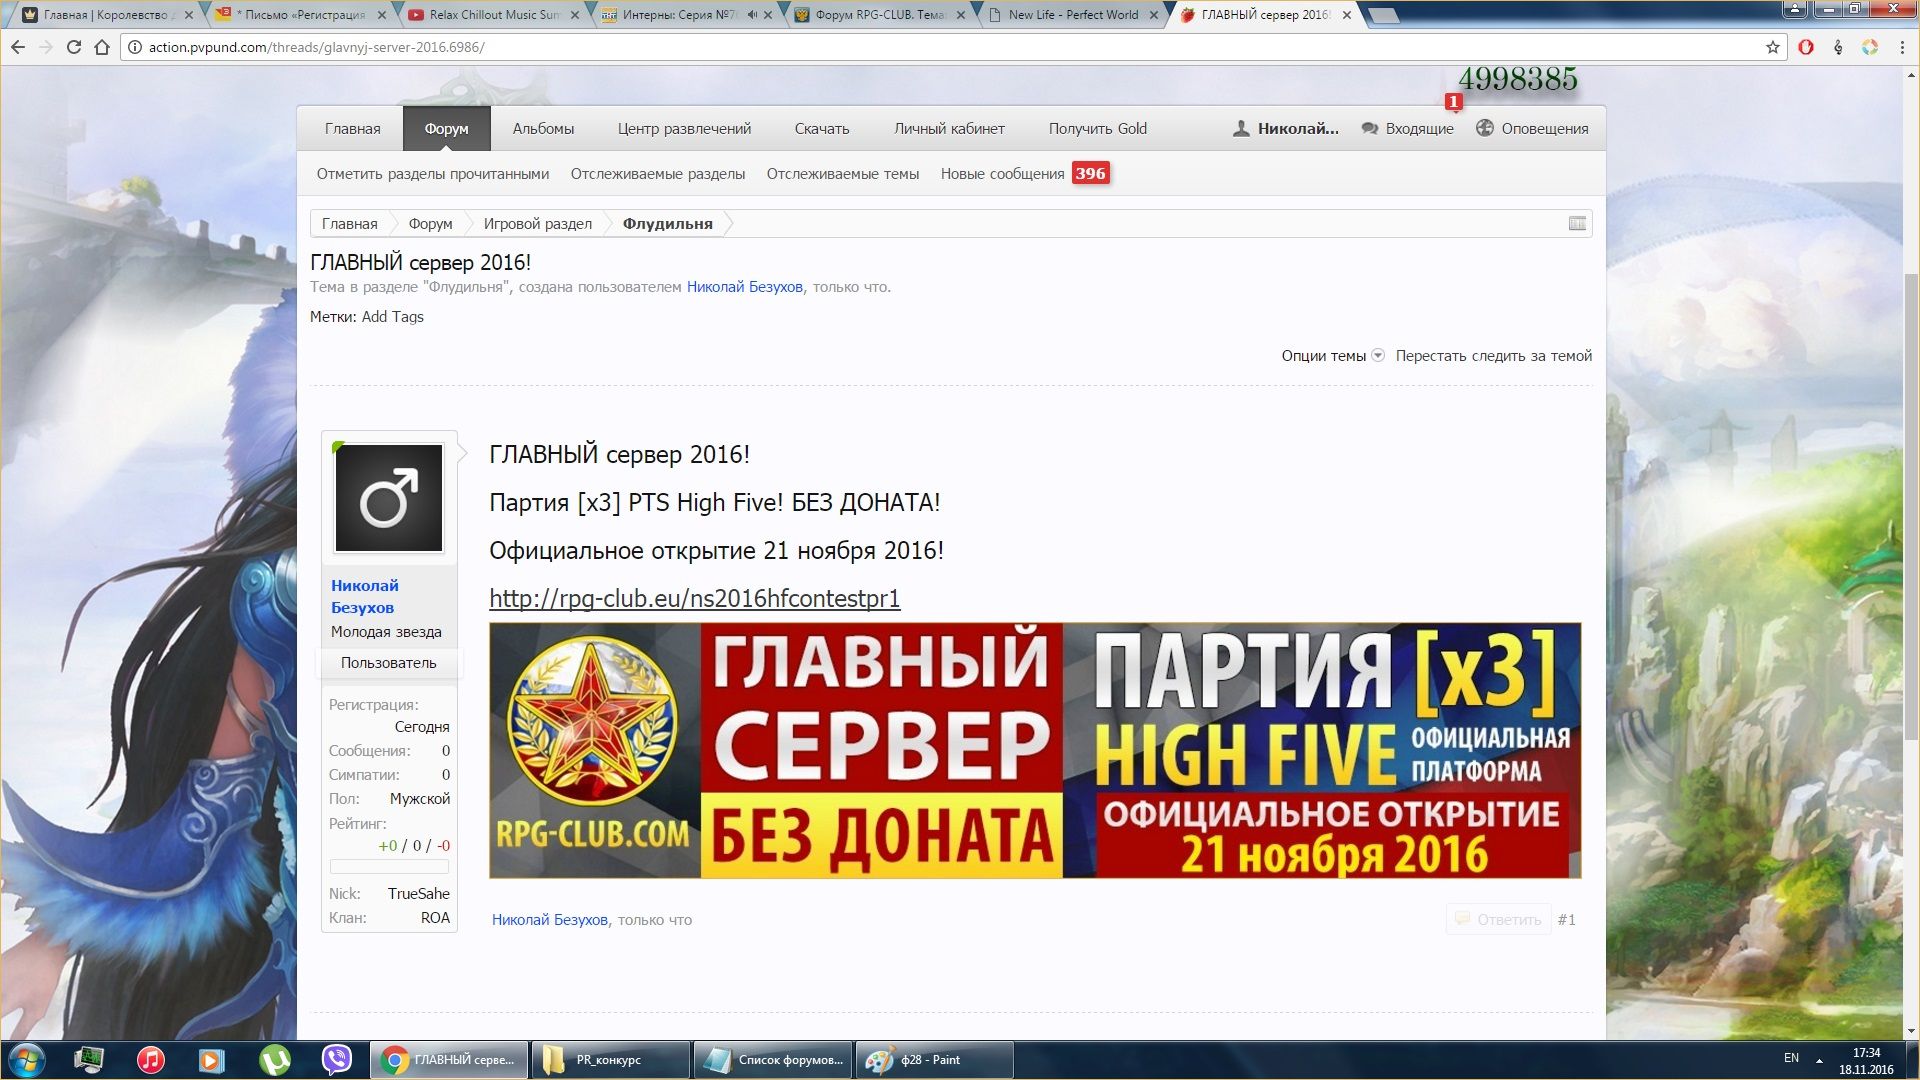Open the Скачать navigation tab
The height and width of the screenshot is (1080, 1920).
click(x=822, y=129)
